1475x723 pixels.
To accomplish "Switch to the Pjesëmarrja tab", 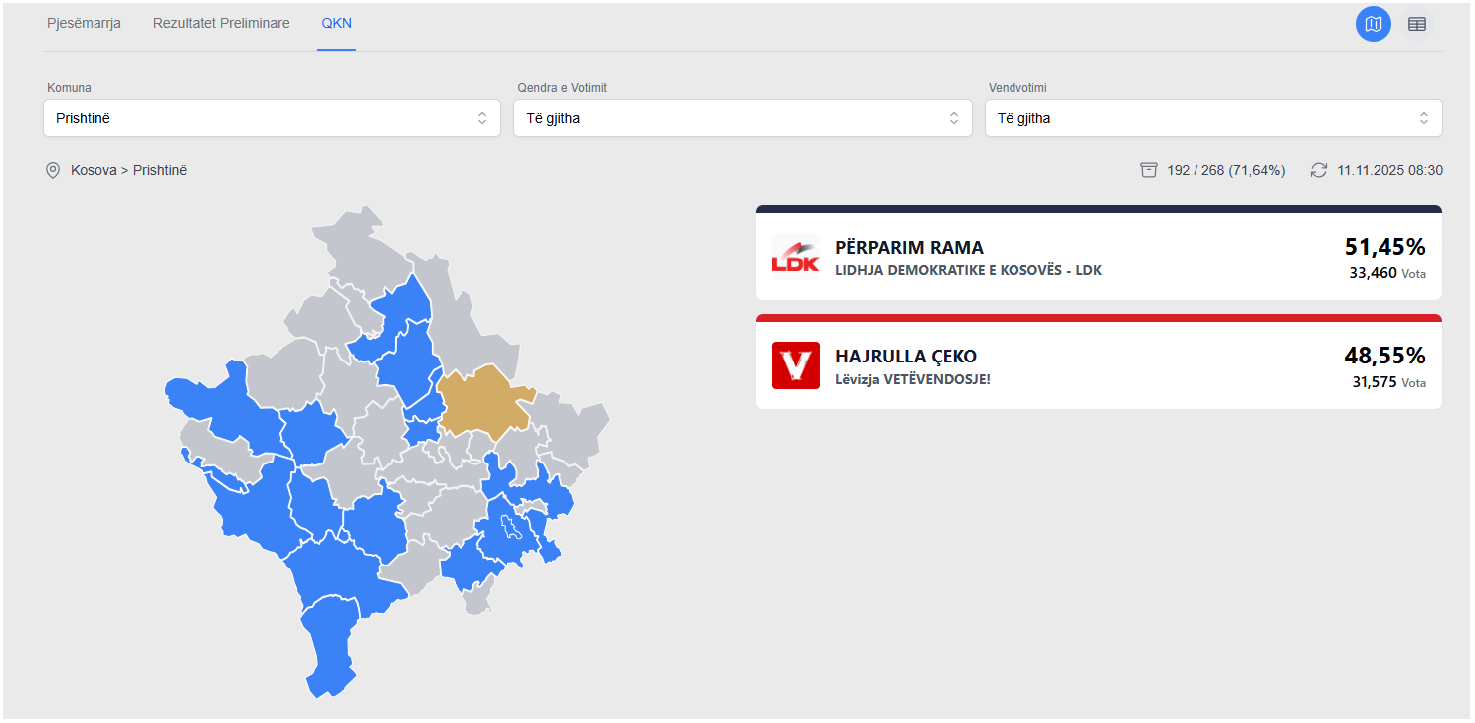I will [84, 23].
